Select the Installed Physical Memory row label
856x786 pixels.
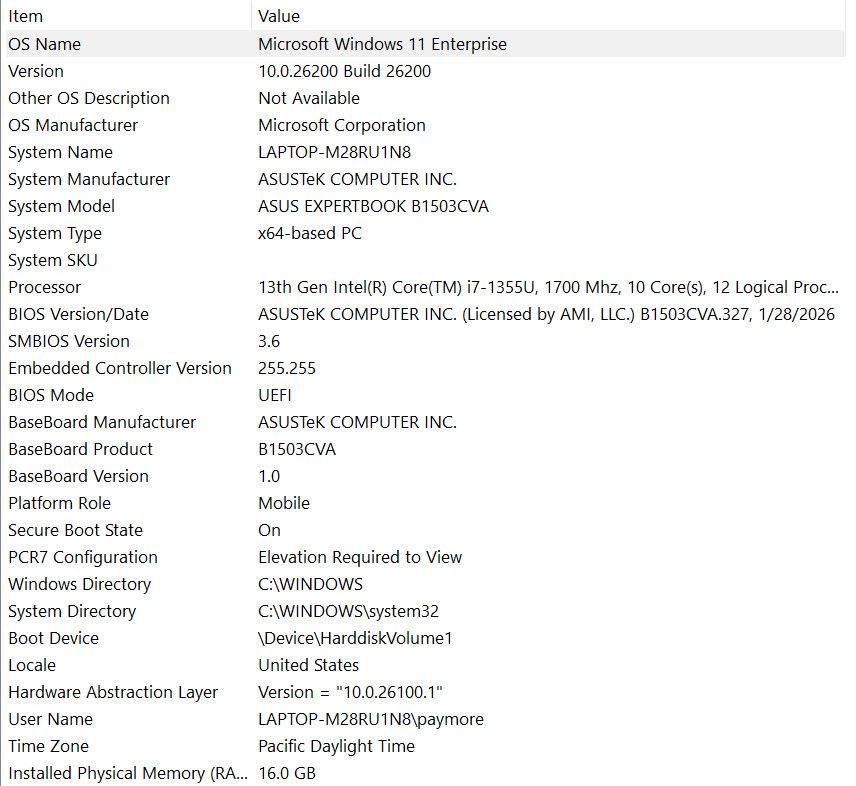(x=128, y=773)
